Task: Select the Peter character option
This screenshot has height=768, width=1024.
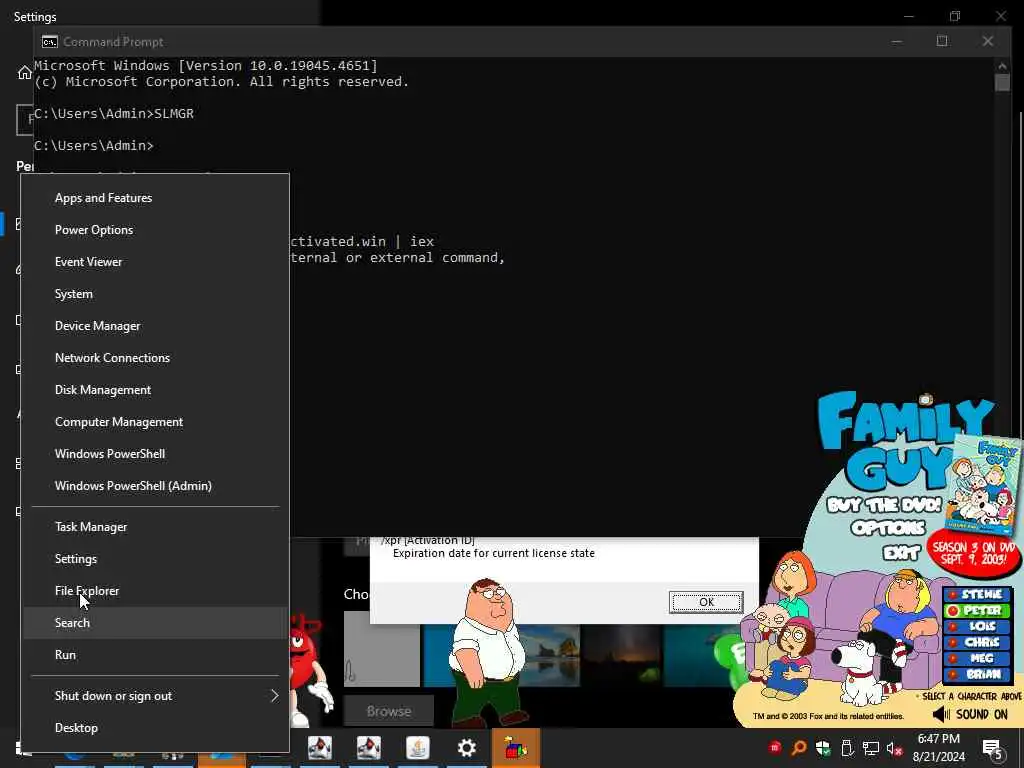Action: point(977,611)
